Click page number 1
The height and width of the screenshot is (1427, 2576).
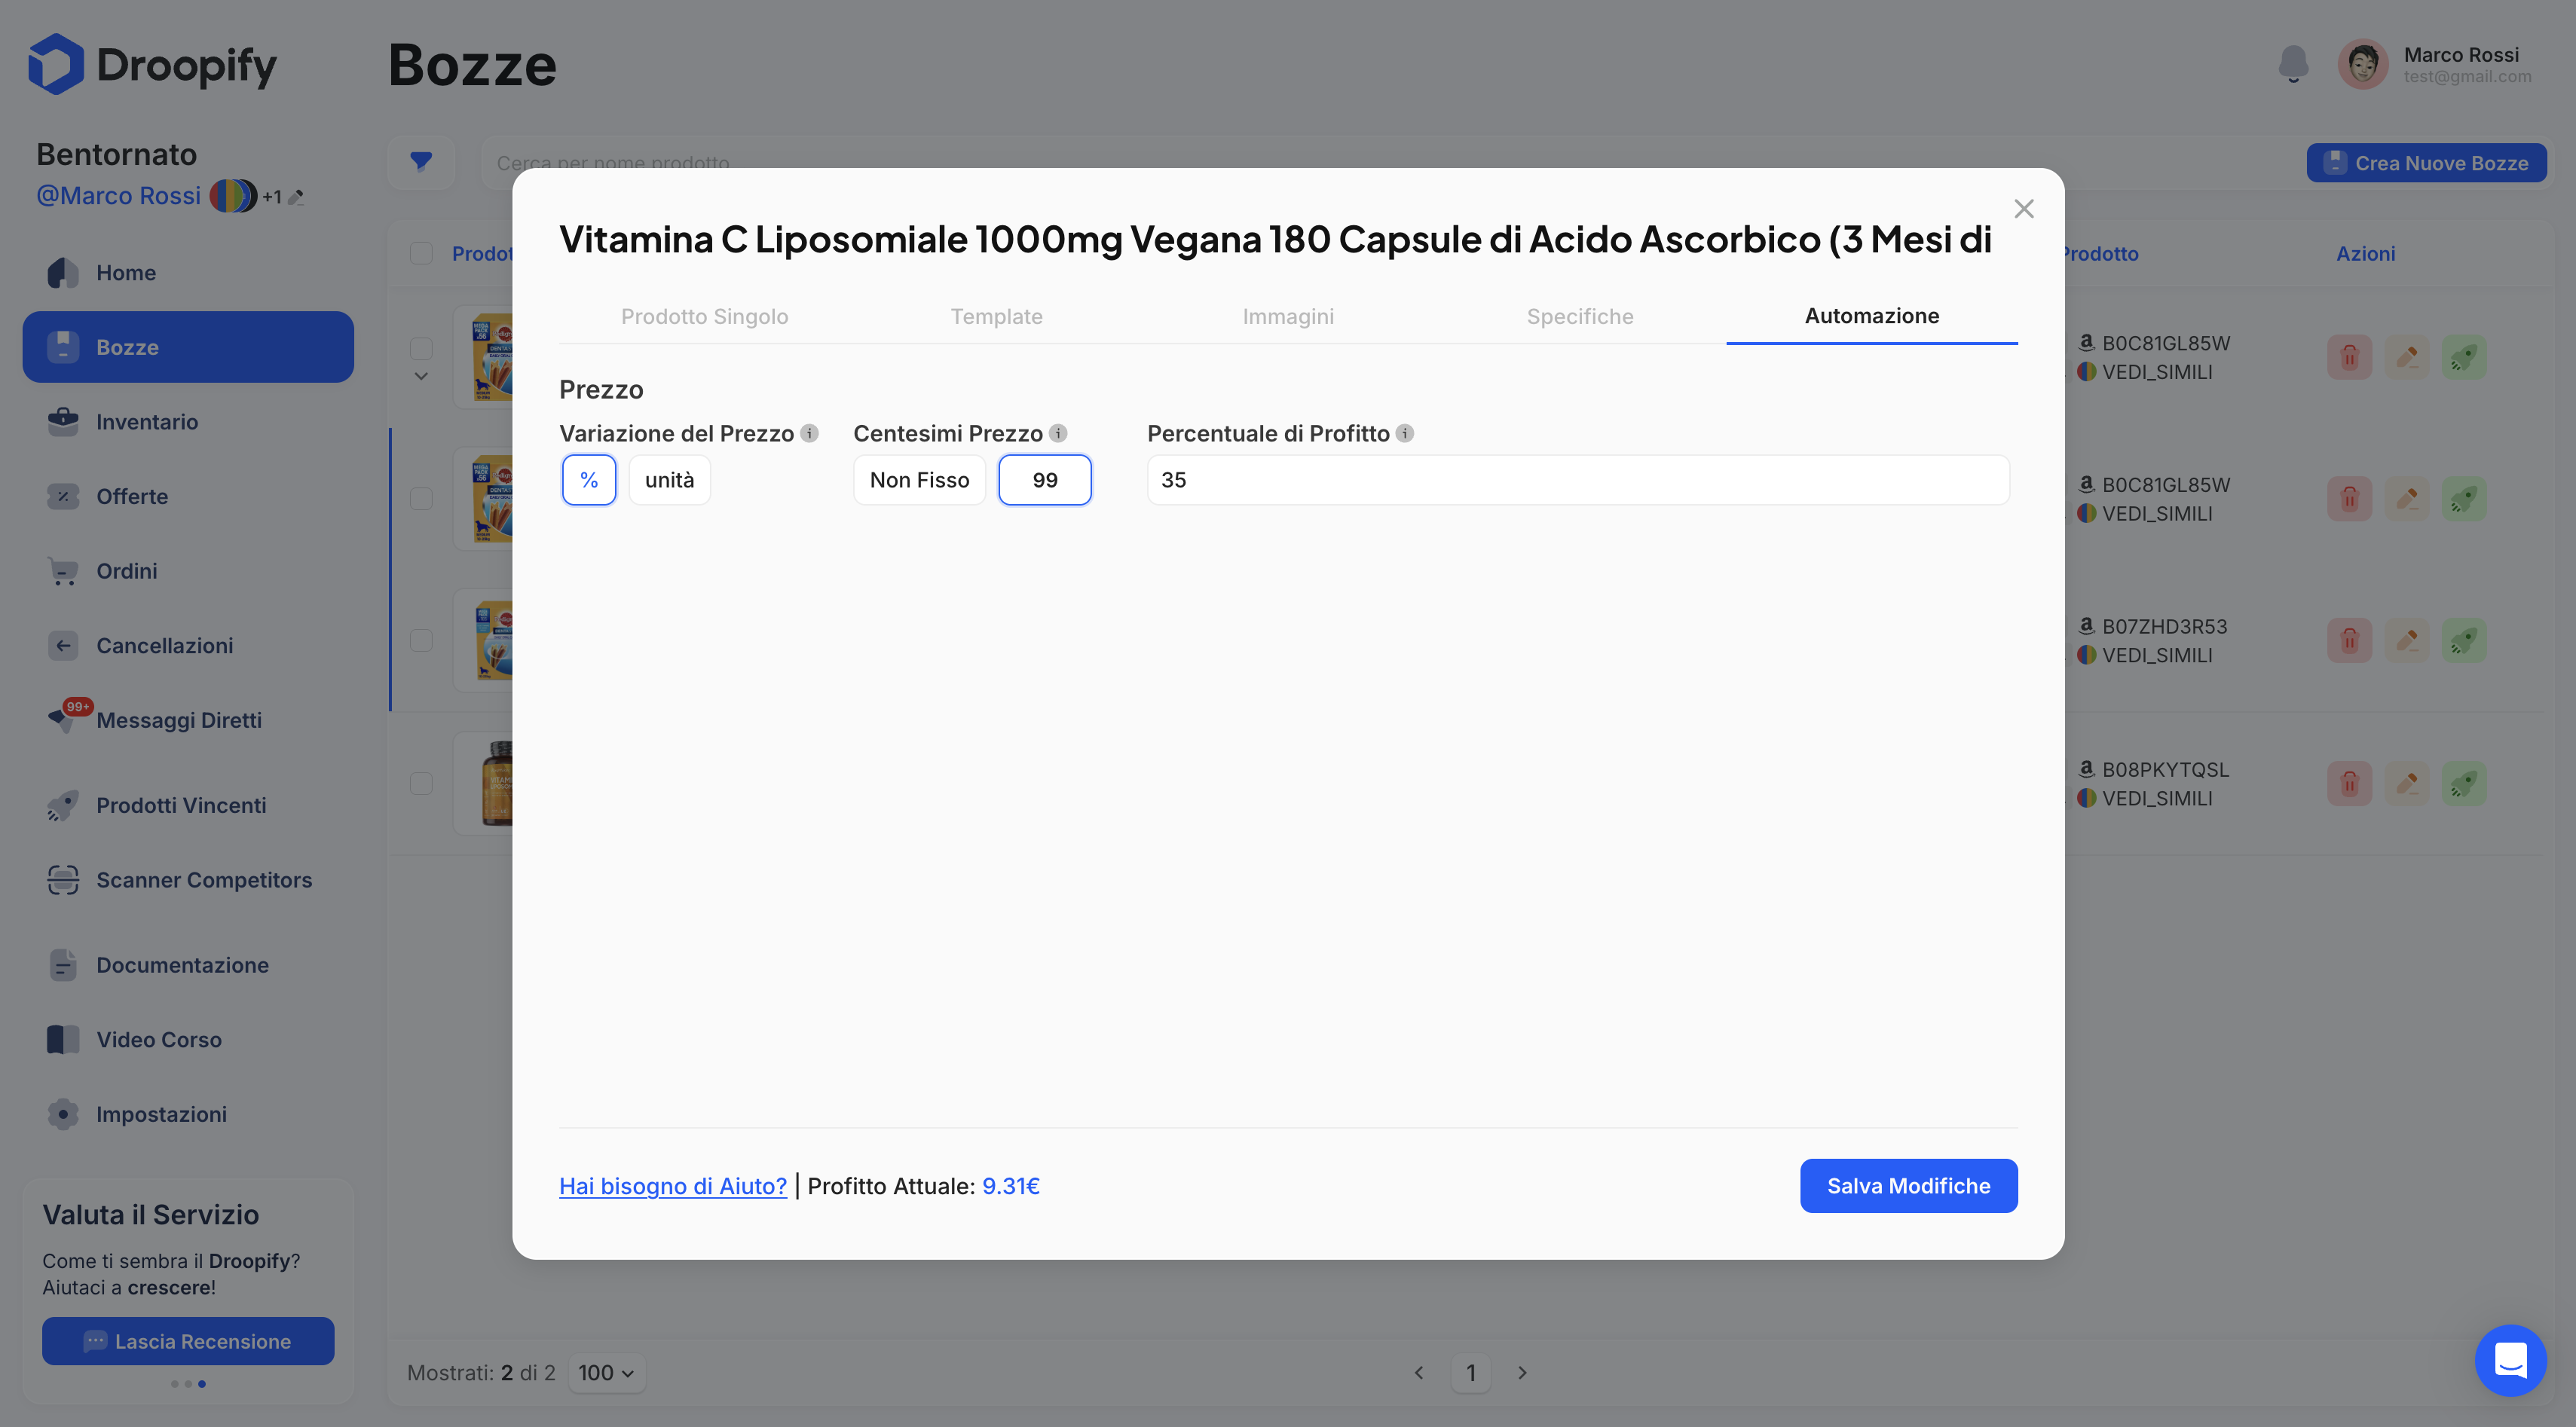click(x=1471, y=1373)
